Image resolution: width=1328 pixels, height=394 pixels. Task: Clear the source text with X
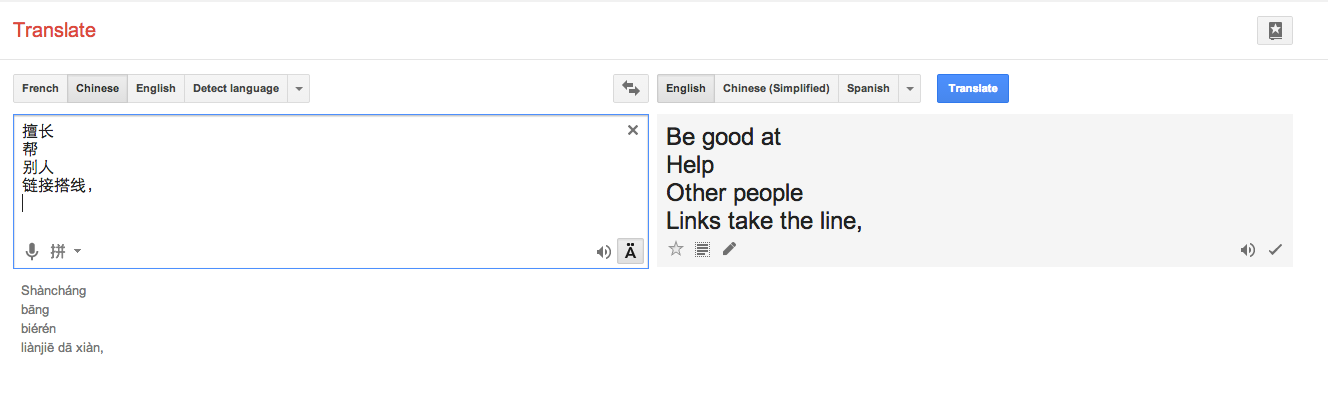[x=632, y=130]
